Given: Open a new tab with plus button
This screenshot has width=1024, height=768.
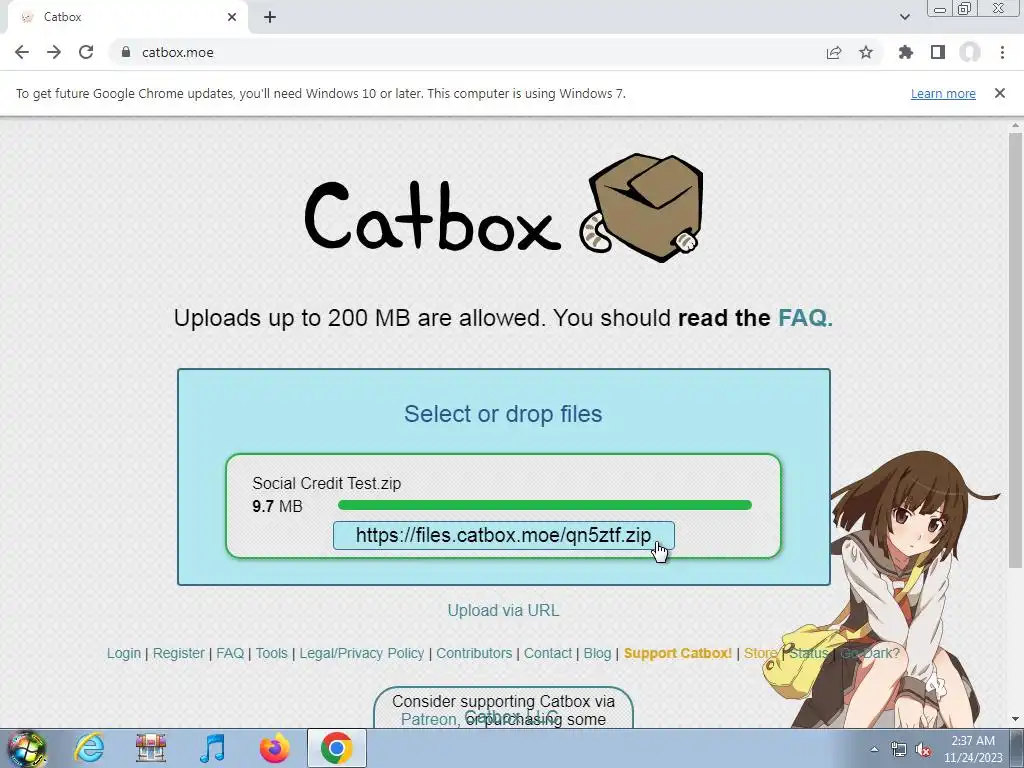Looking at the screenshot, I should tap(270, 17).
